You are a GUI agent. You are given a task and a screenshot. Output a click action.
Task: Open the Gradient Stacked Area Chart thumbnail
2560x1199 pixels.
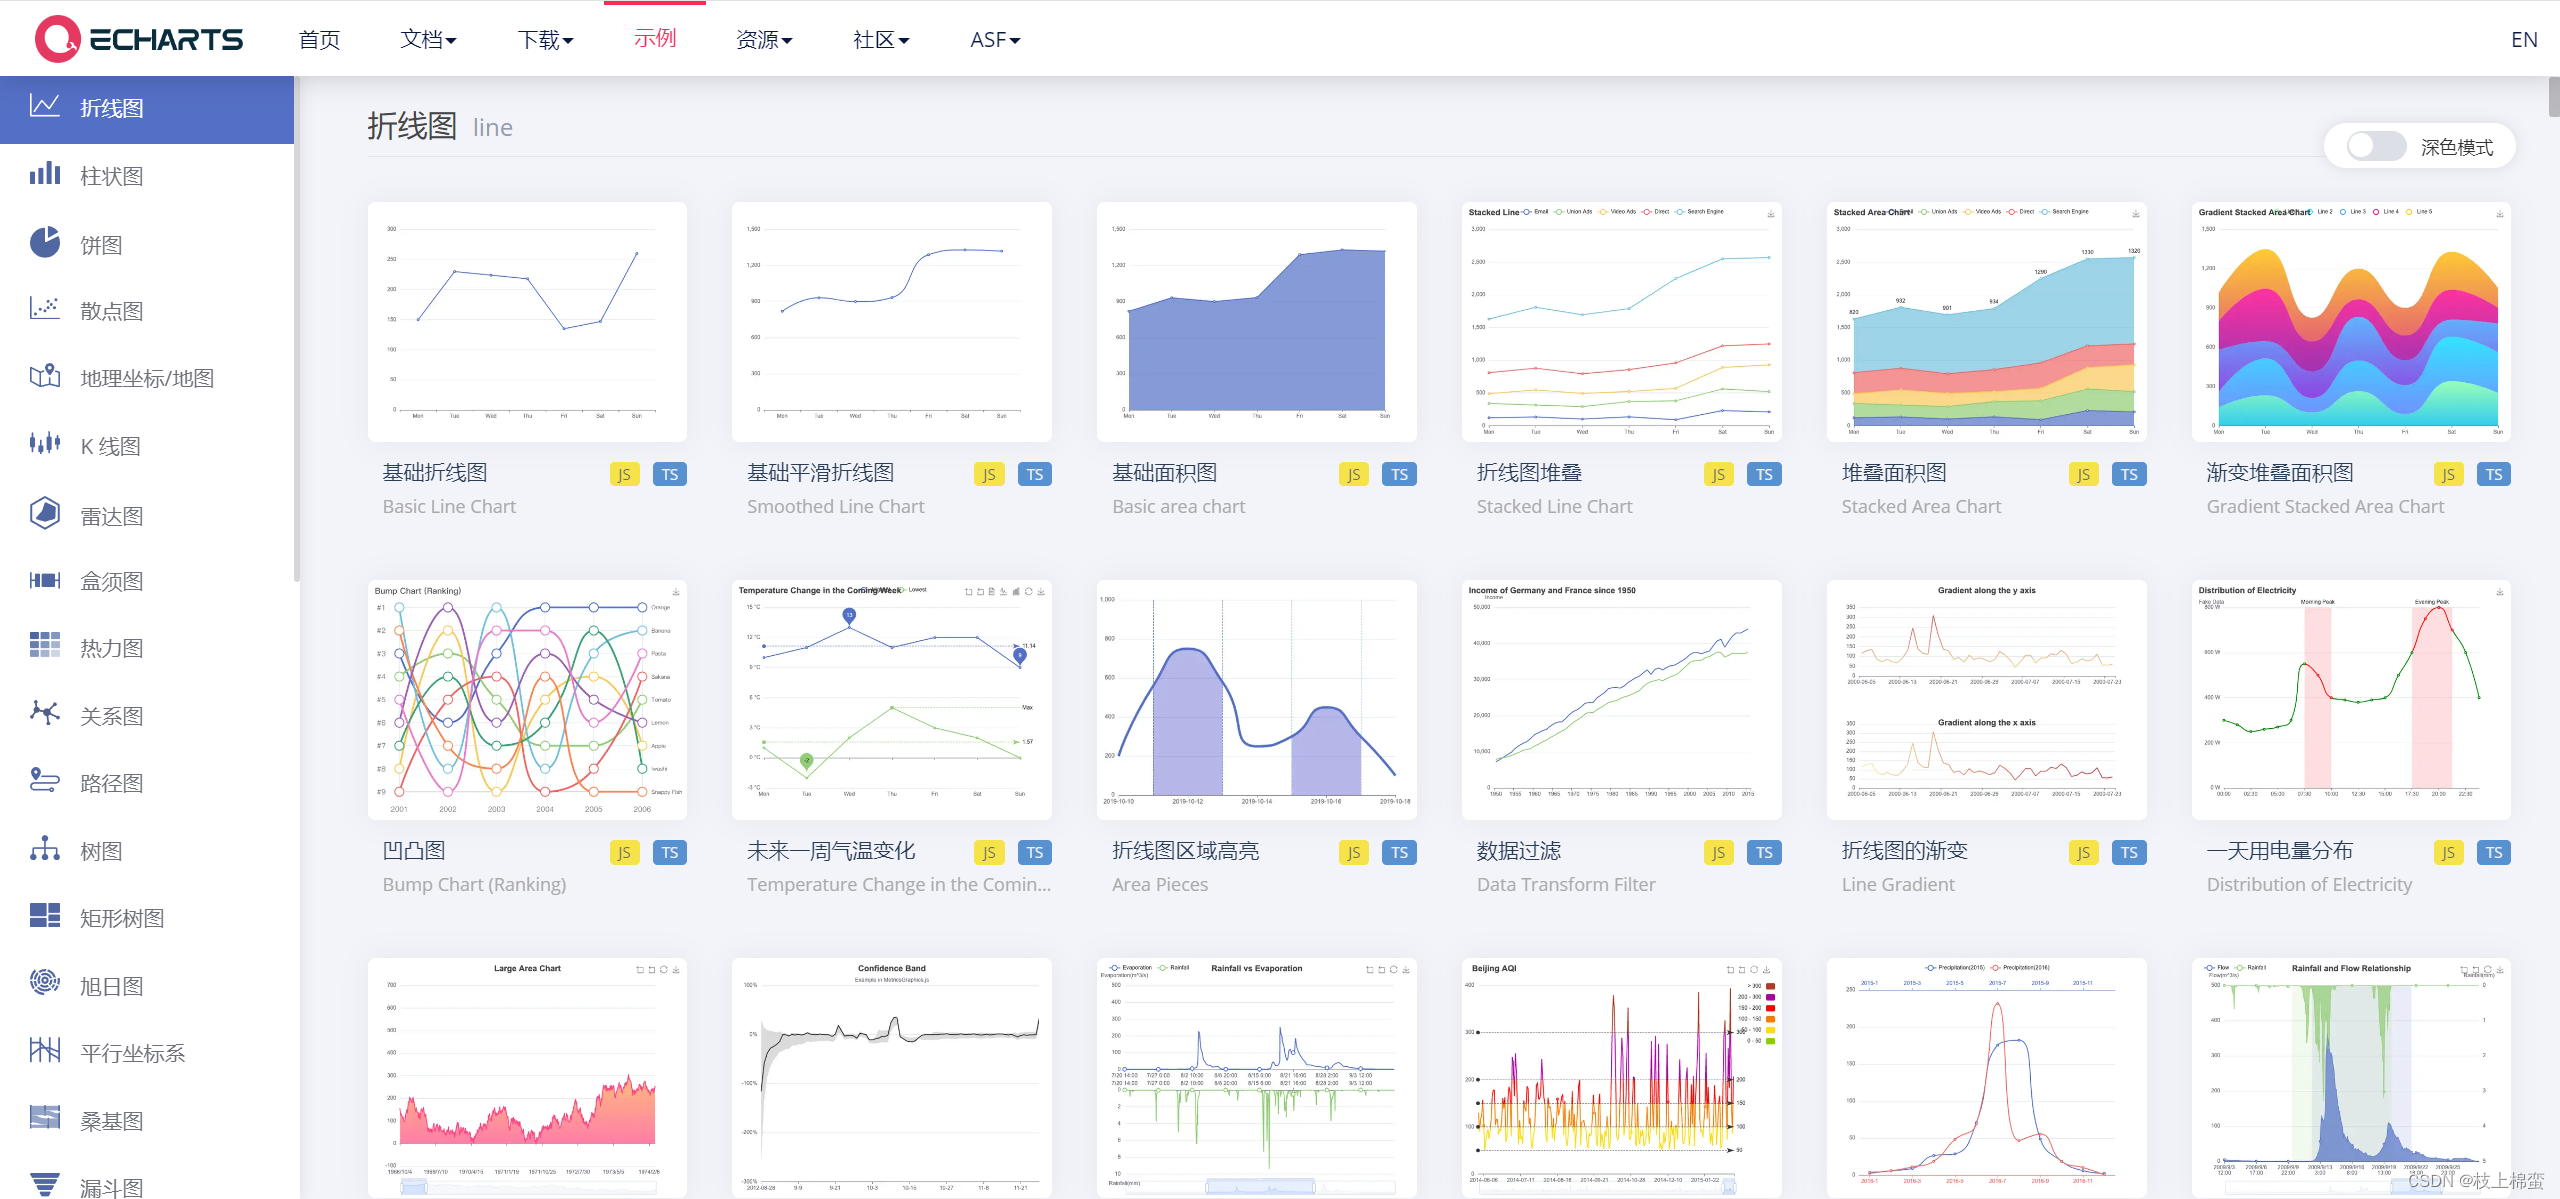[2351, 322]
